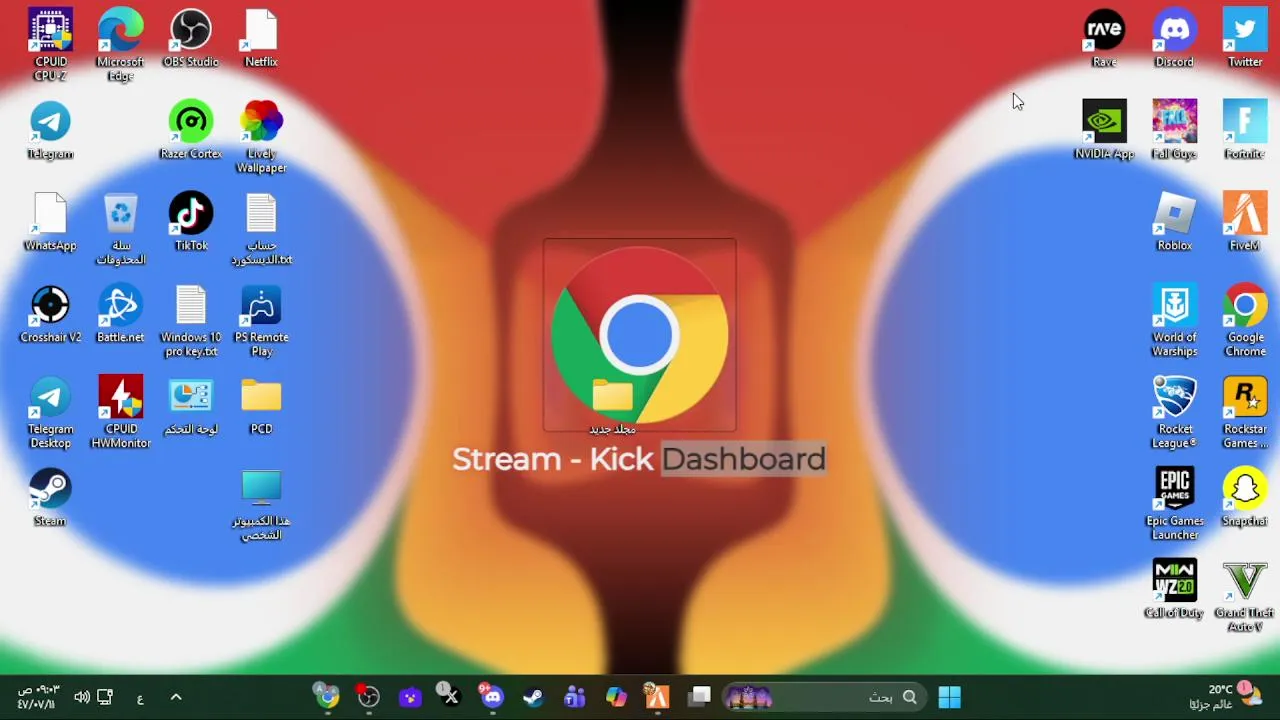Select the PCD folder

[261, 406]
